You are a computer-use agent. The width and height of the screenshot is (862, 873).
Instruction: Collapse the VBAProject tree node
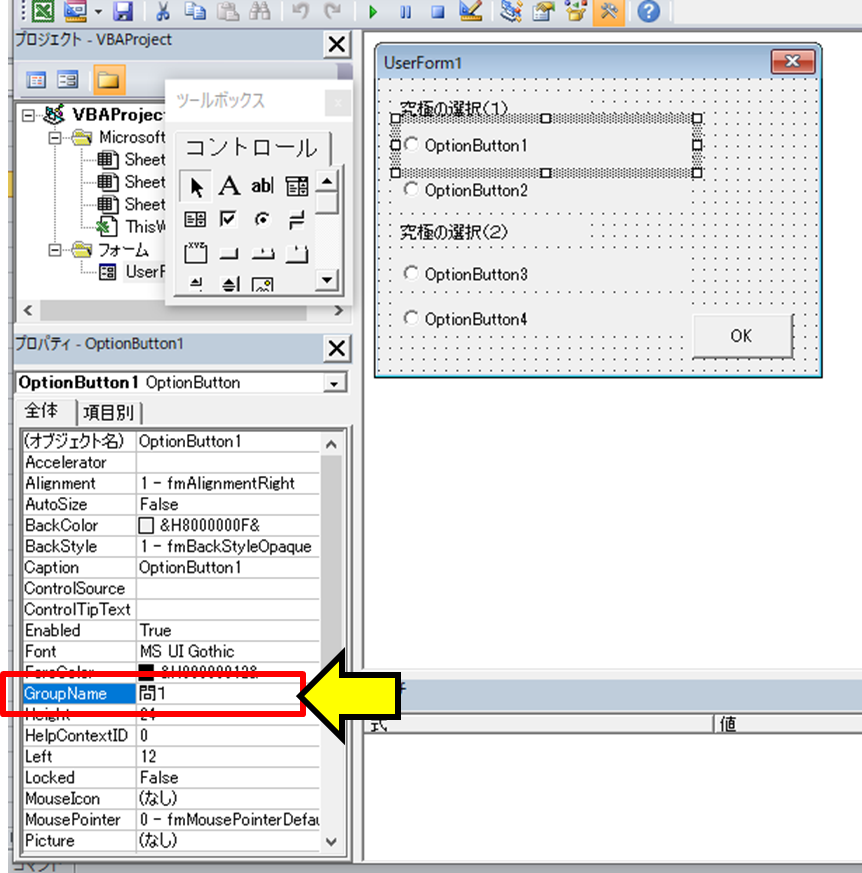pos(28,115)
